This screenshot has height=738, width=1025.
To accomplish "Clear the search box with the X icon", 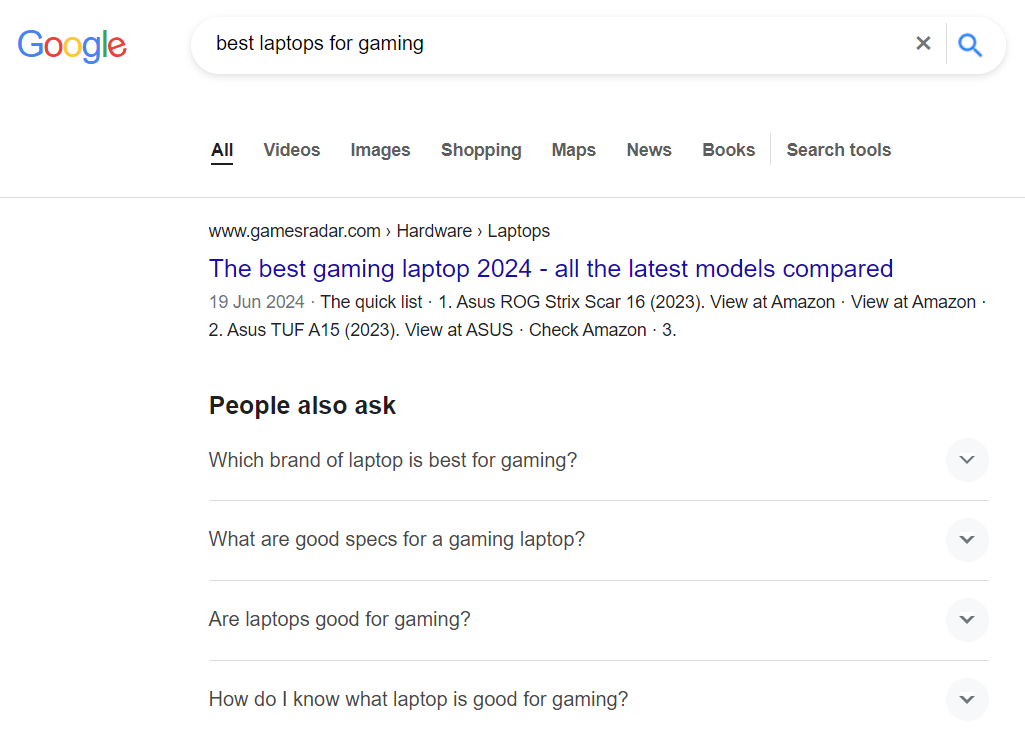I will [923, 43].
